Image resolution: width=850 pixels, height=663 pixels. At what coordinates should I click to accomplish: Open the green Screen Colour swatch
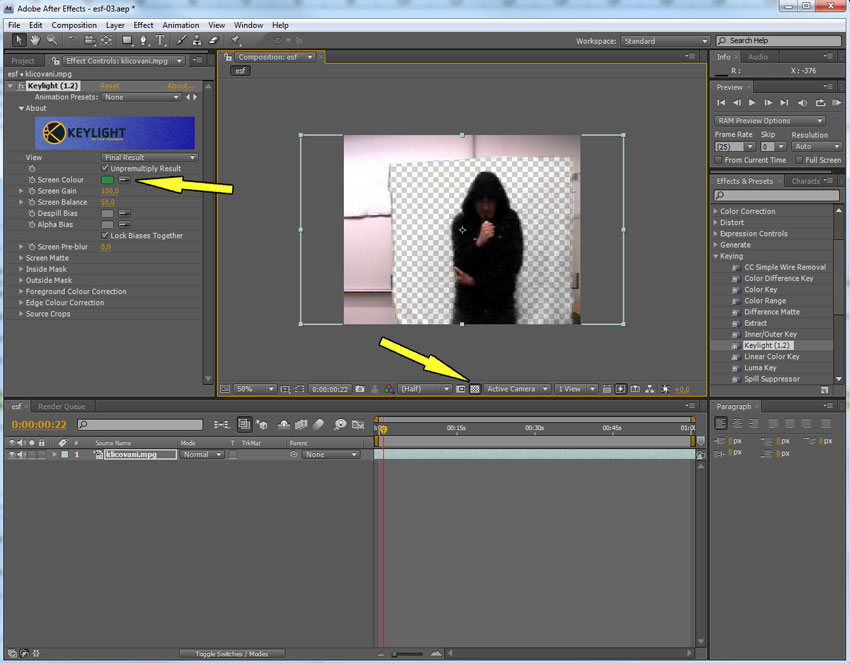pyautogui.click(x=107, y=179)
